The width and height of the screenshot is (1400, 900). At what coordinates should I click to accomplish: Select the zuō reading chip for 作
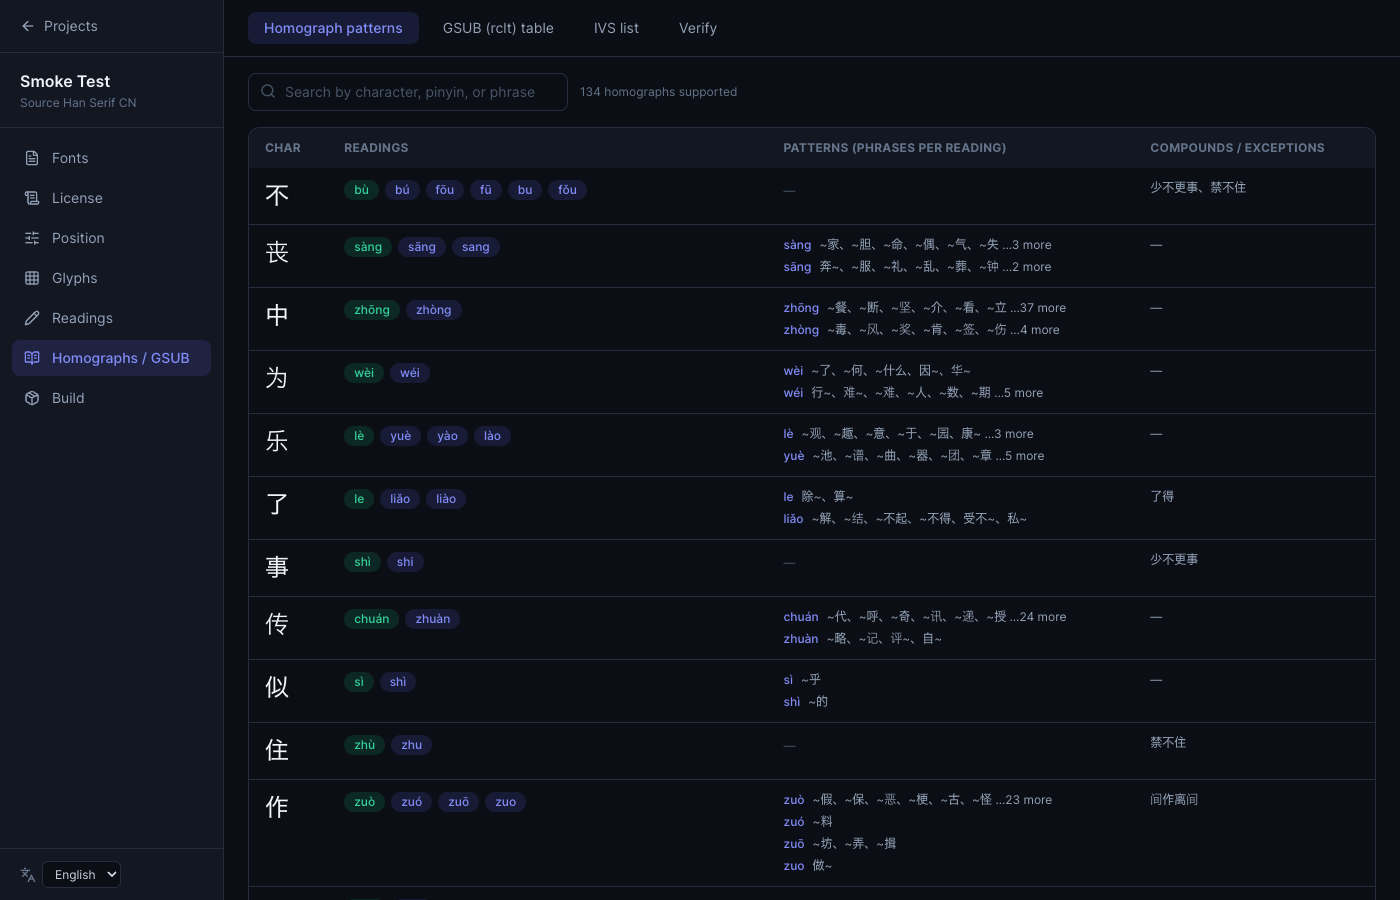coord(459,802)
